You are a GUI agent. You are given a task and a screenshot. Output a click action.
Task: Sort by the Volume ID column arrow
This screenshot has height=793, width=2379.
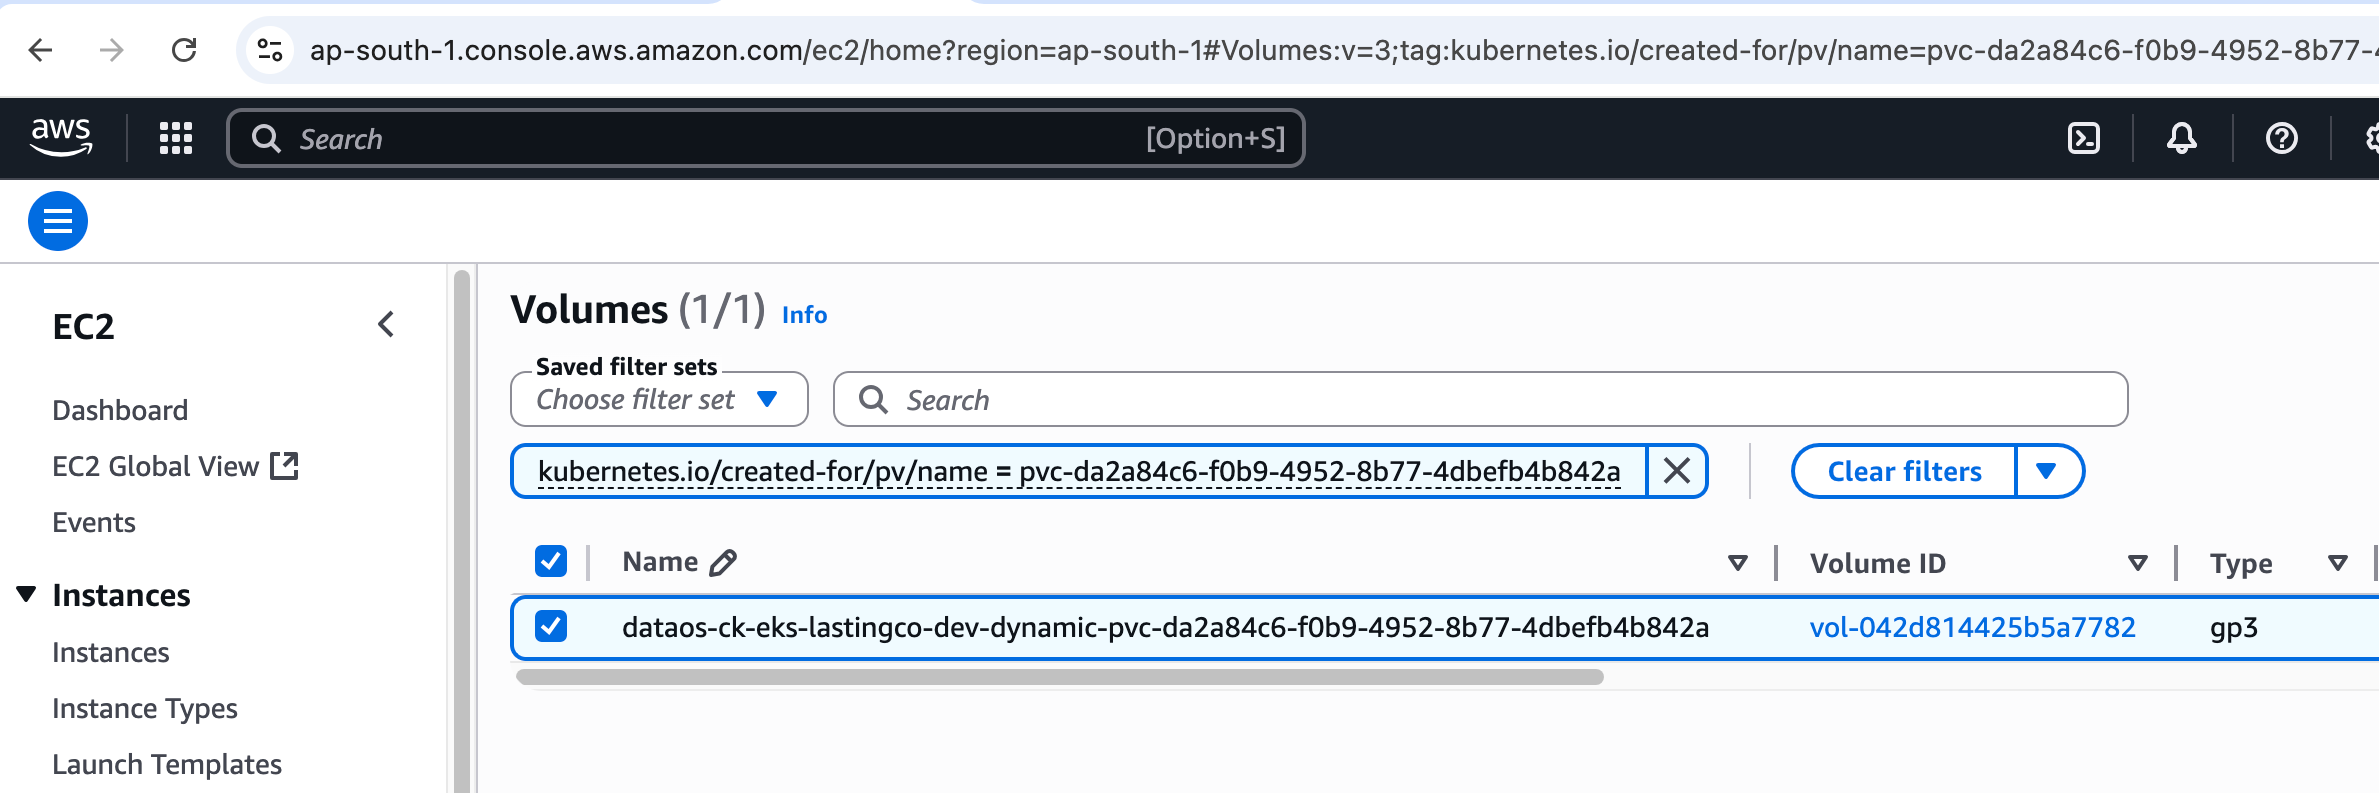pyautogui.click(x=2138, y=563)
